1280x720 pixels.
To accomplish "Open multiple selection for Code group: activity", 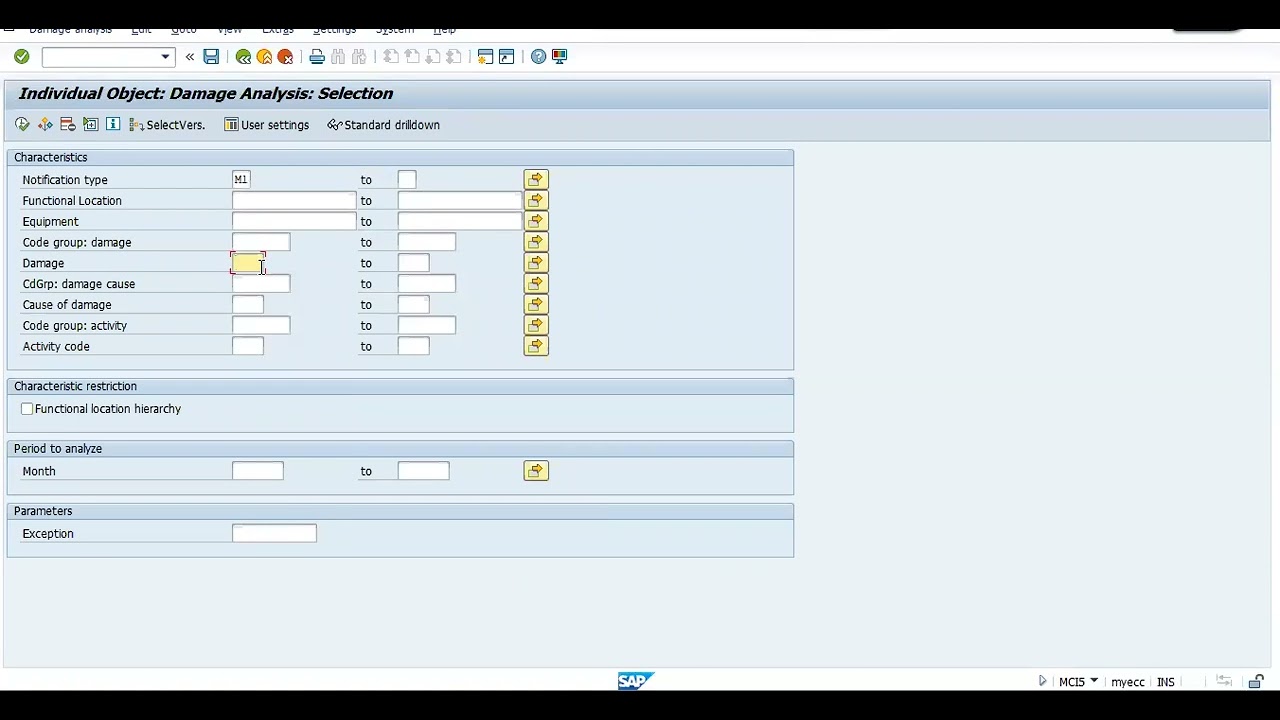I will click(x=536, y=325).
